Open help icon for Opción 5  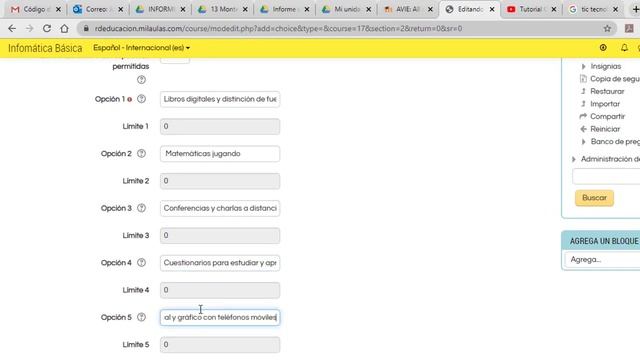(141, 317)
